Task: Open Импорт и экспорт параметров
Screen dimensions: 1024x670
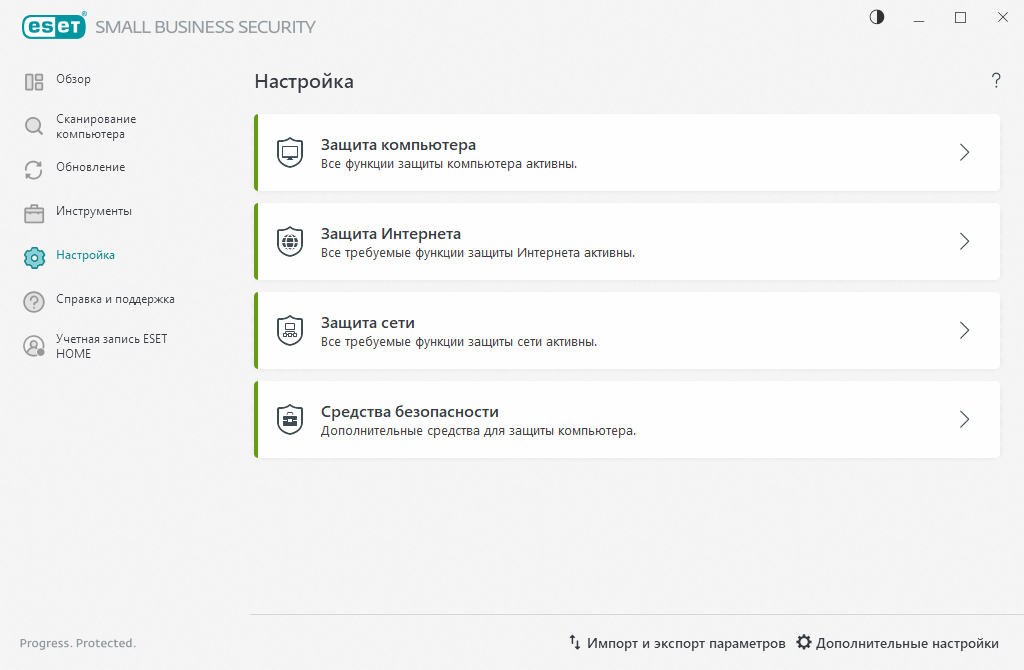Action: coord(677,643)
